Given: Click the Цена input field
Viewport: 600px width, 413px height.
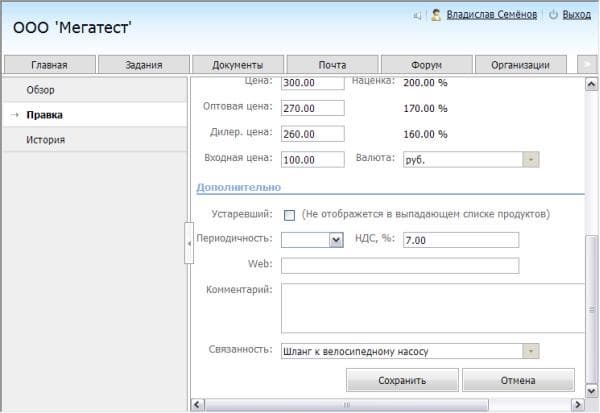Looking at the screenshot, I should pos(313,83).
